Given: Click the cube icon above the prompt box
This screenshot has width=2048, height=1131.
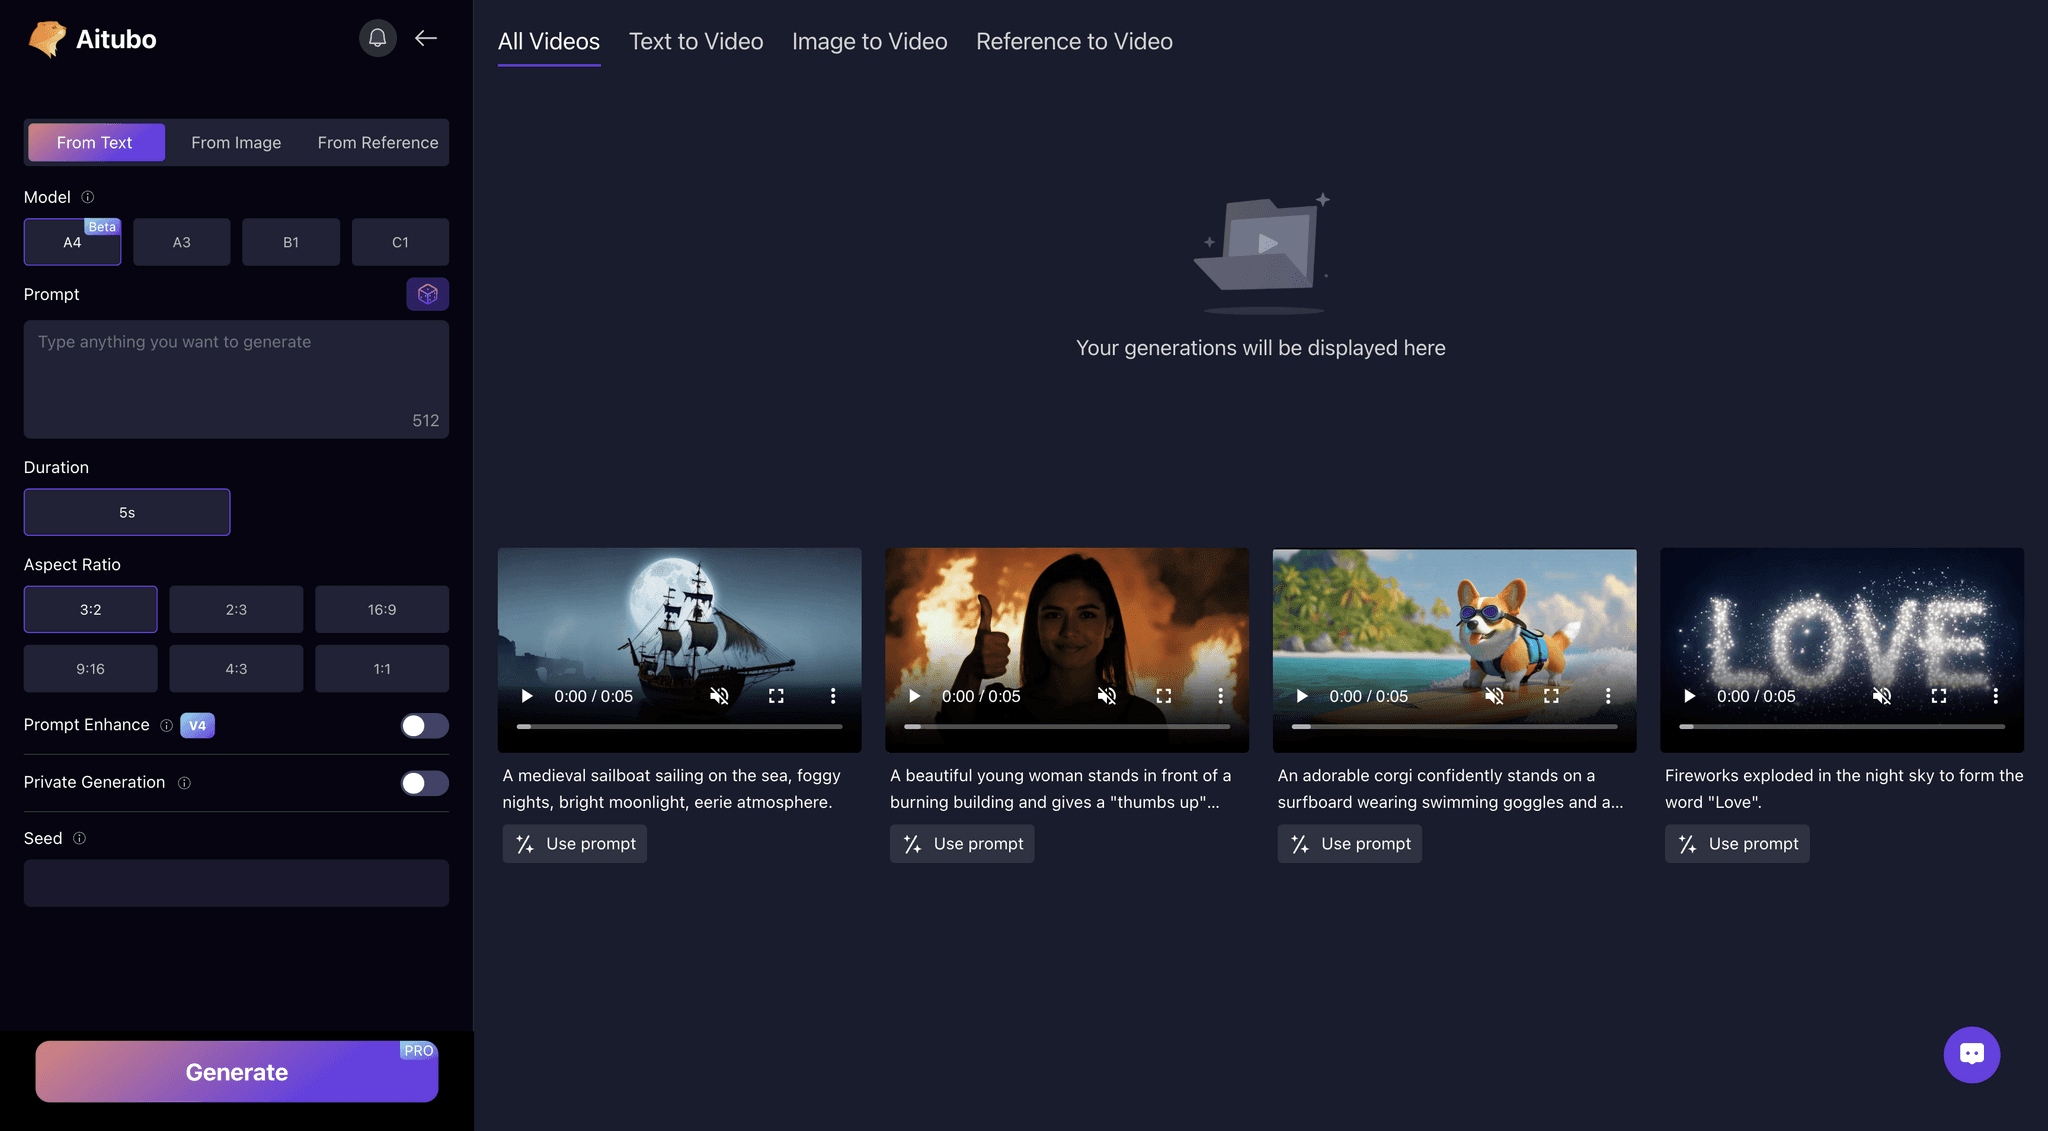Looking at the screenshot, I should [427, 294].
